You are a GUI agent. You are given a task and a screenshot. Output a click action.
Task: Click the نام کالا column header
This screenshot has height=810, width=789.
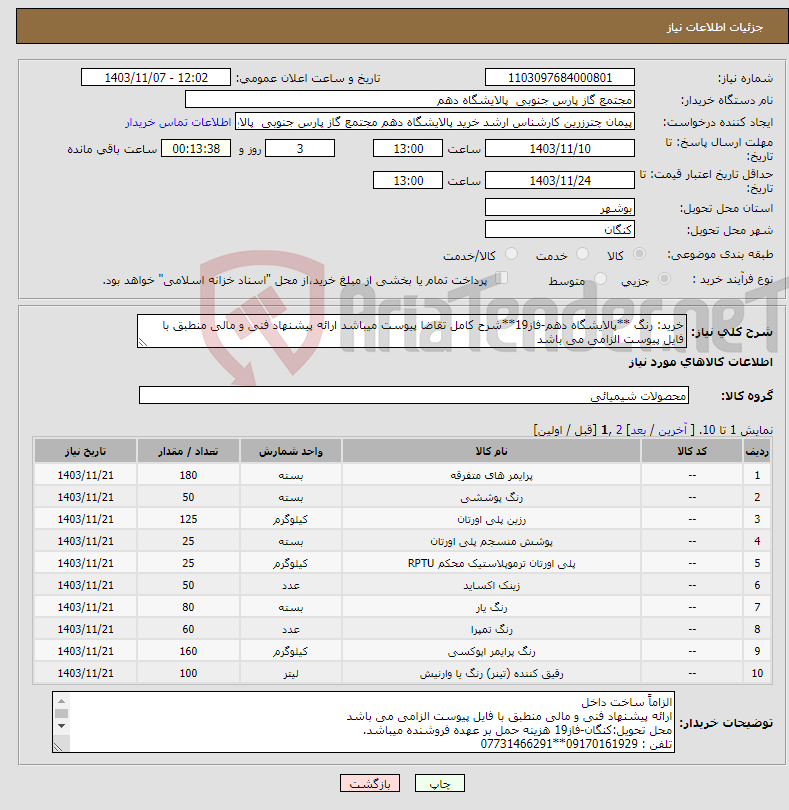tap(491, 451)
